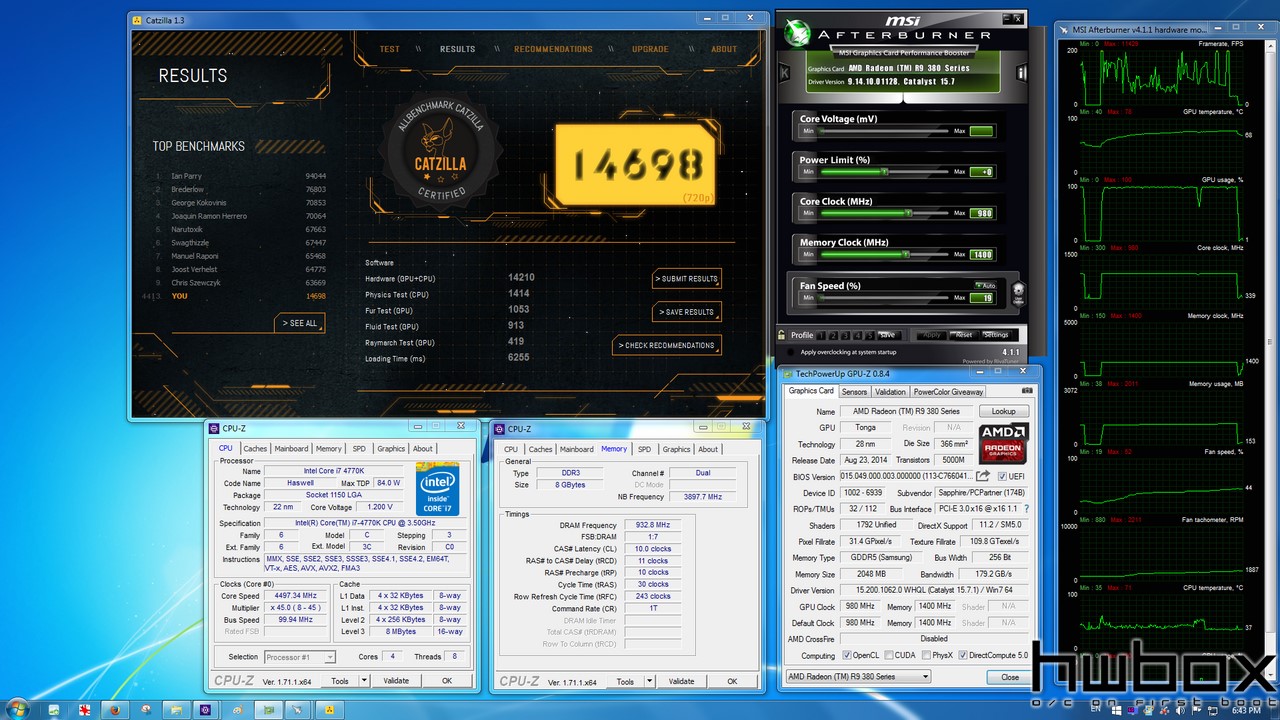Toggle the DirectCompute 5.0 checkbox

[963, 655]
